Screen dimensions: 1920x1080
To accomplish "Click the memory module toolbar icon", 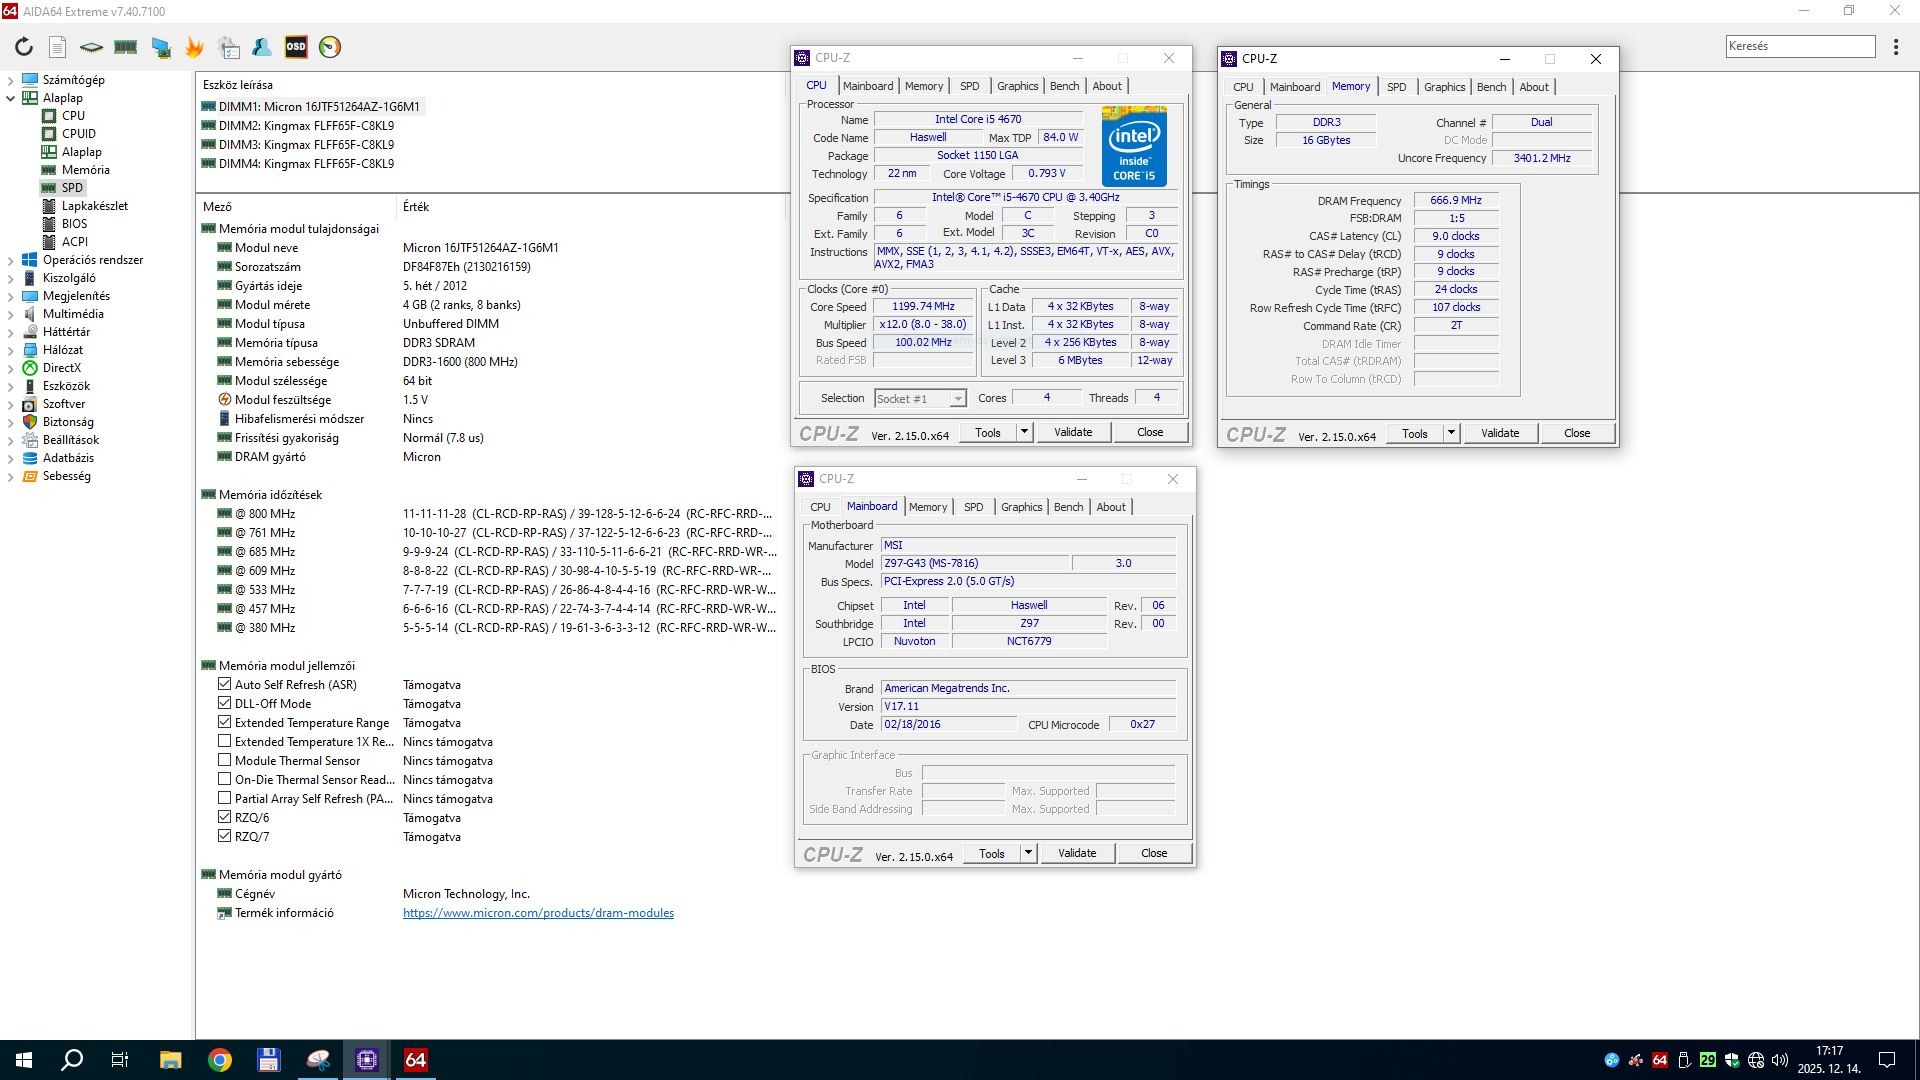I will (x=126, y=47).
